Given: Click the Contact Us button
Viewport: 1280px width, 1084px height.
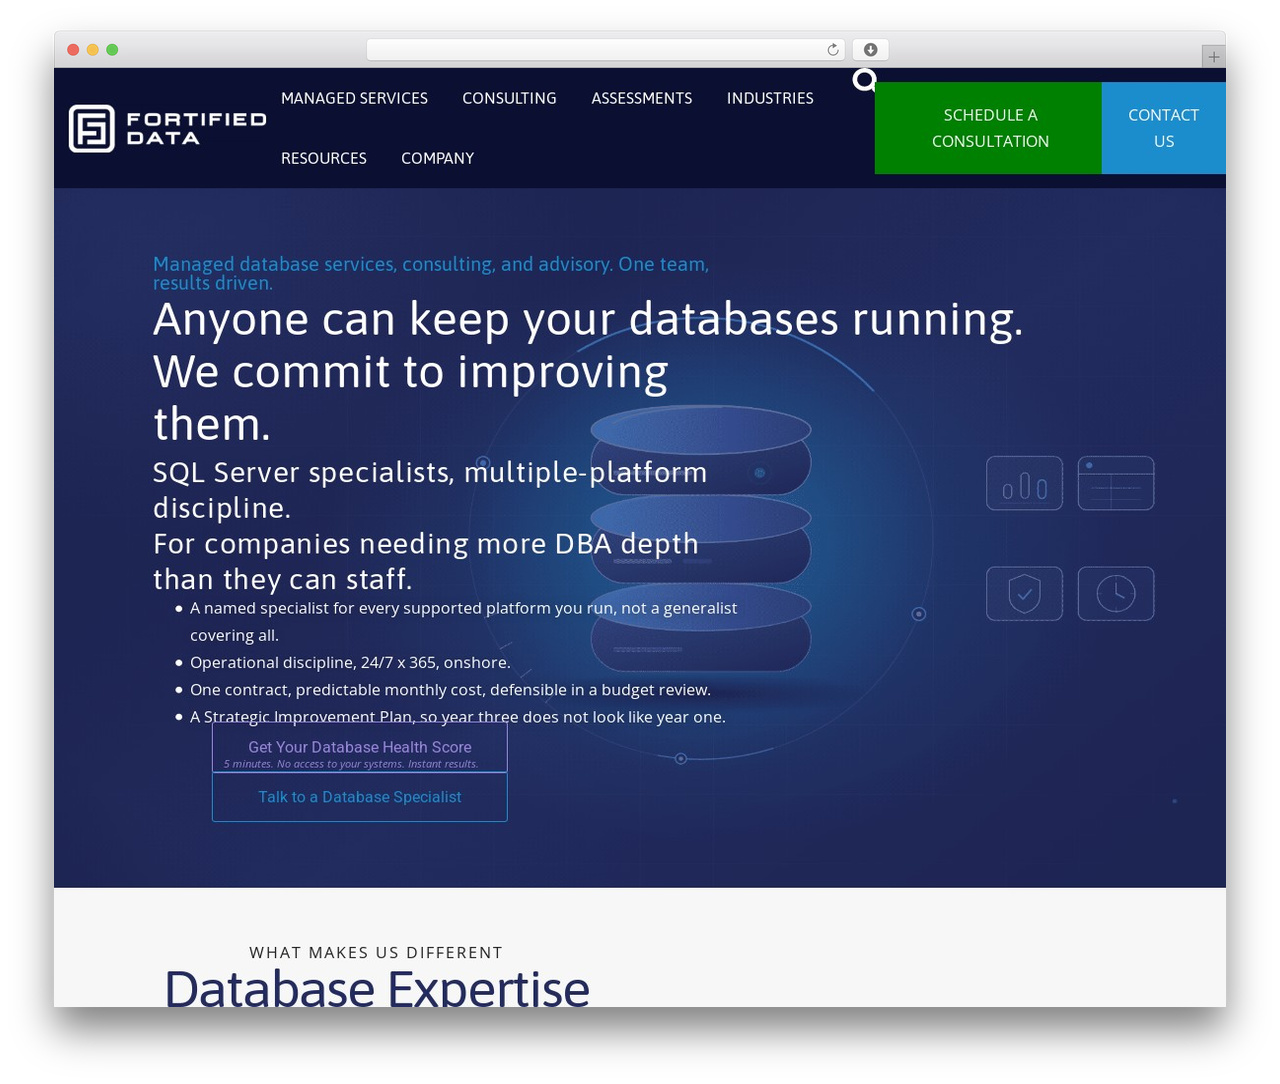Looking at the screenshot, I should click(1164, 128).
